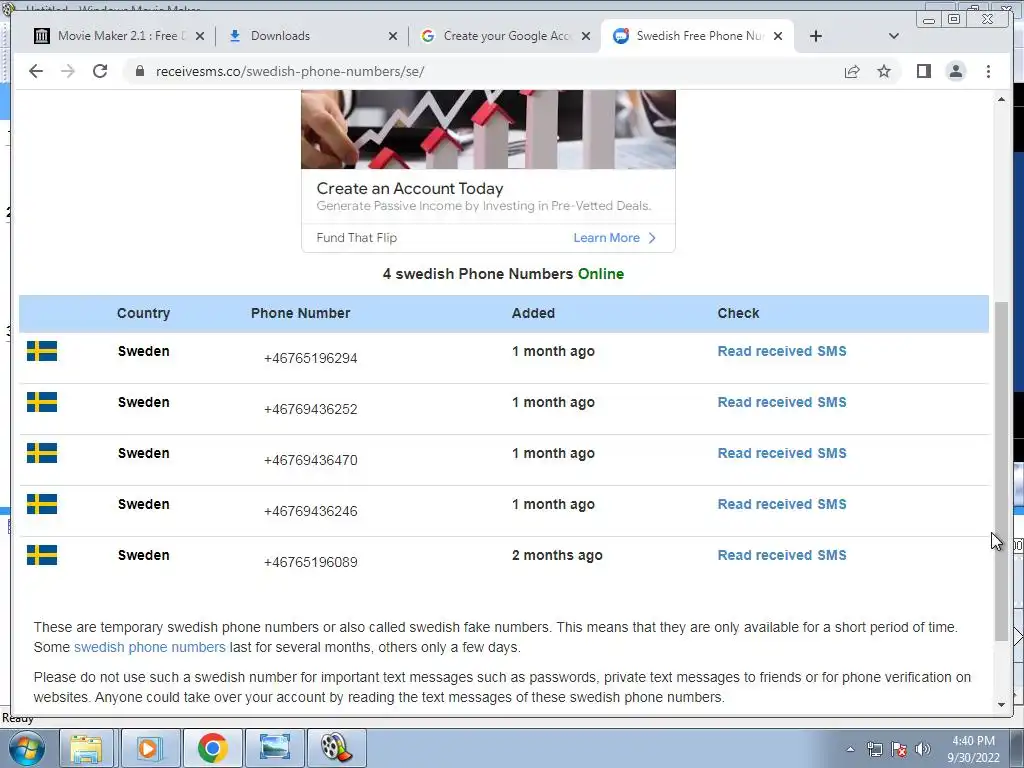
Task: Reload the receivesms page
Action: click(100, 71)
